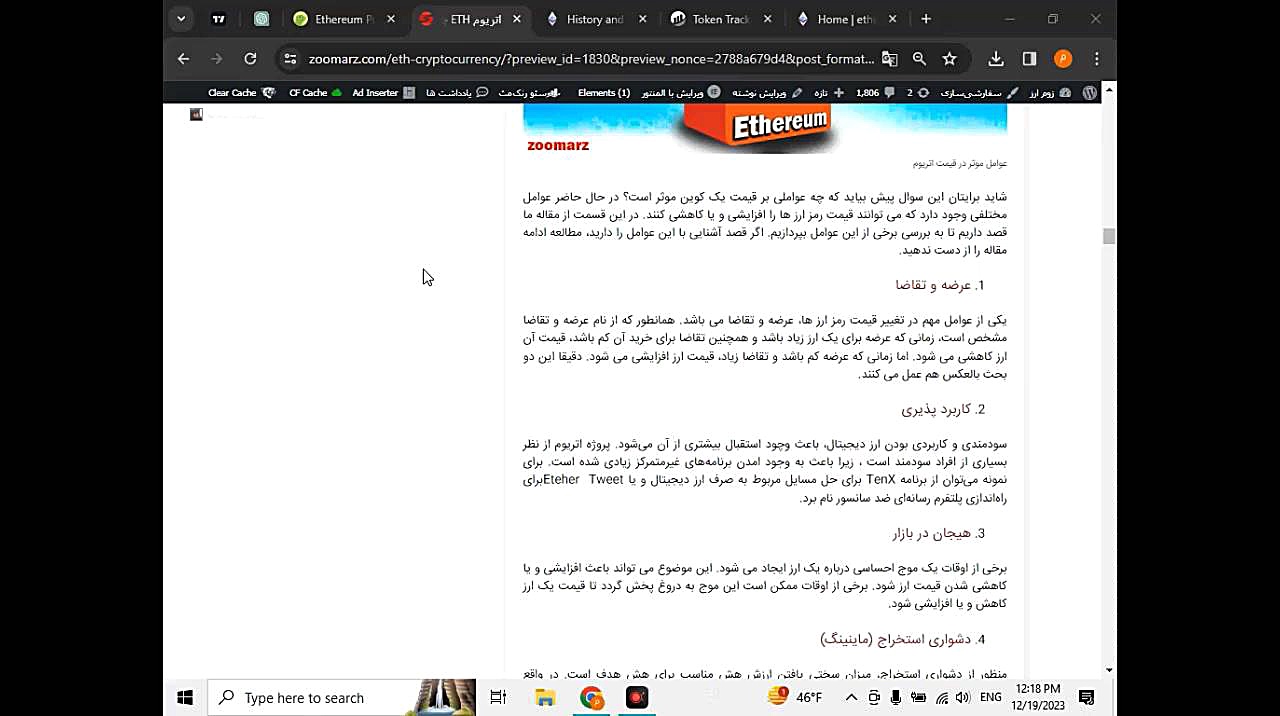Open Elements (1) in admin bar
The width and height of the screenshot is (1280, 716).
click(x=603, y=93)
